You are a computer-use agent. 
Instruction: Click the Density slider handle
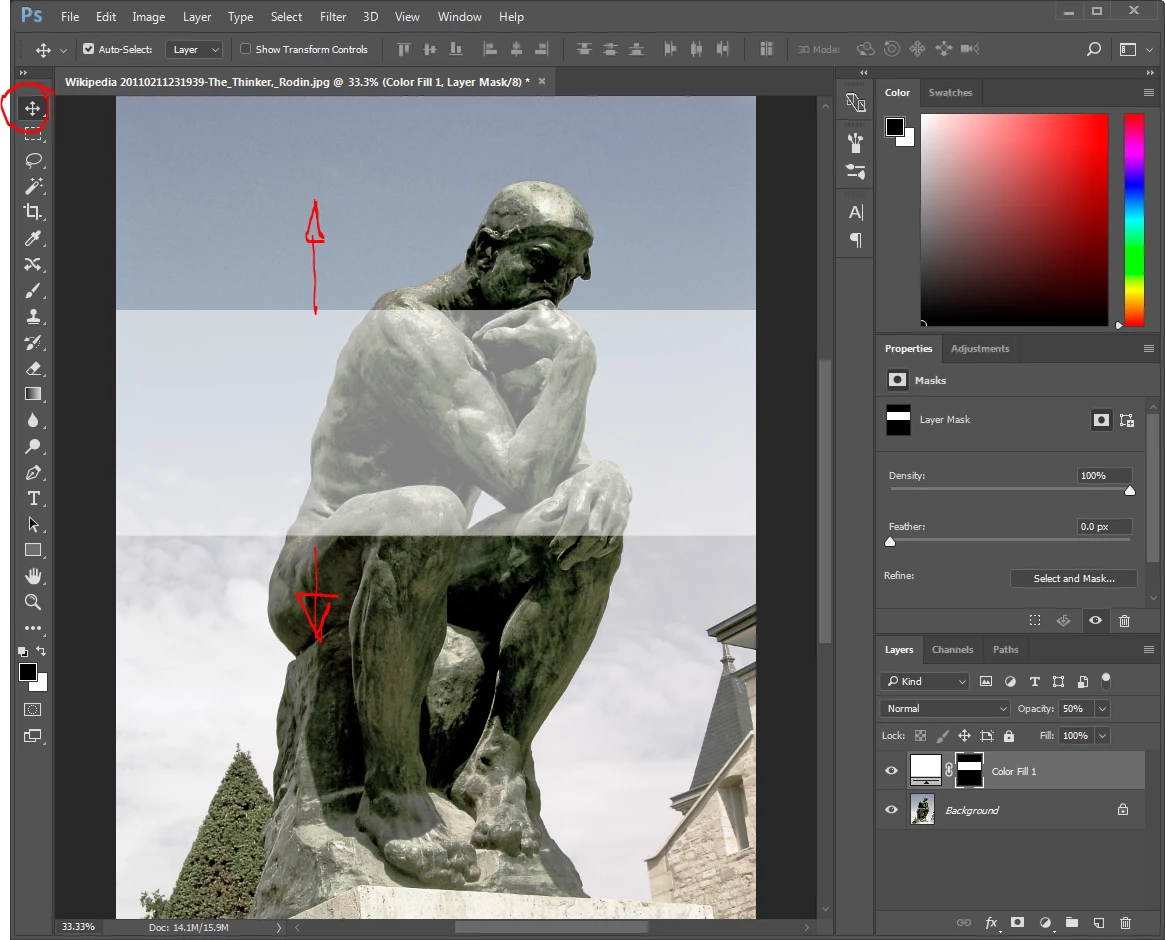[1129, 490]
